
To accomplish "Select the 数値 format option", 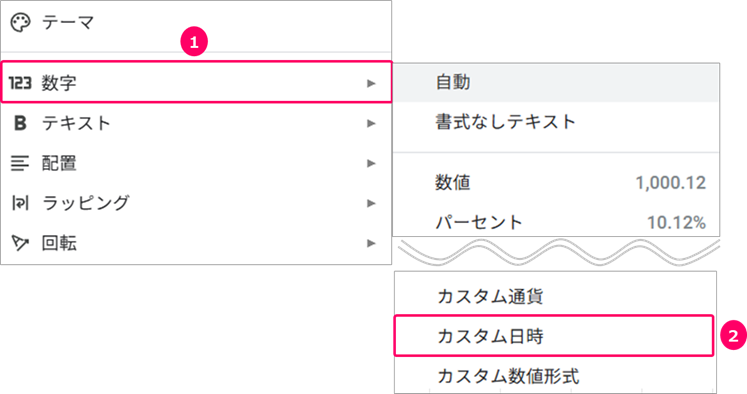I will 556,182.
